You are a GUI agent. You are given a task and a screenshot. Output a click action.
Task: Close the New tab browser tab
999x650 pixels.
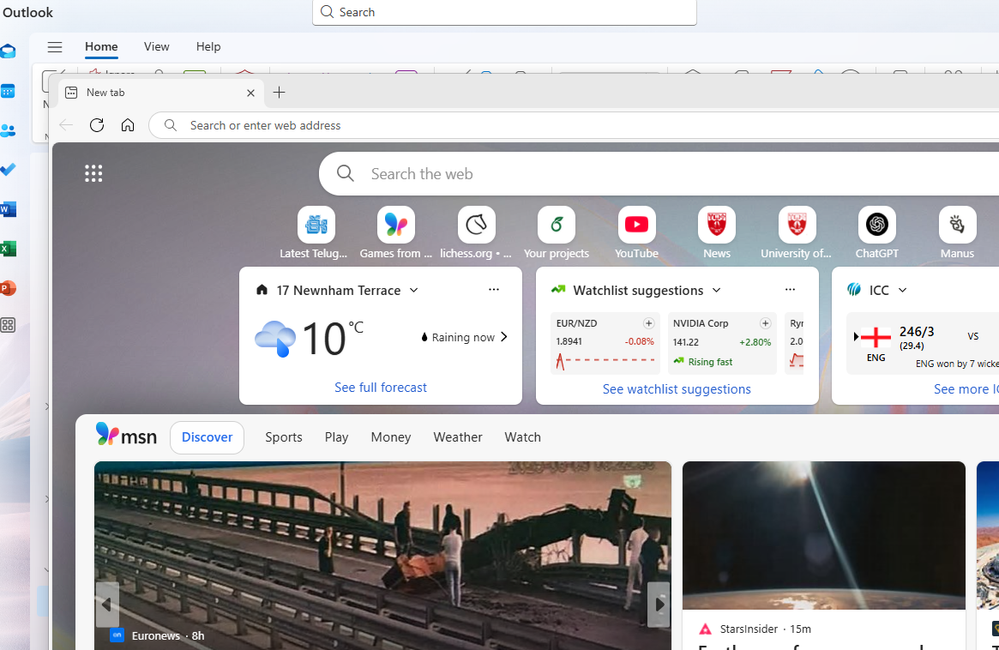[250, 93]
